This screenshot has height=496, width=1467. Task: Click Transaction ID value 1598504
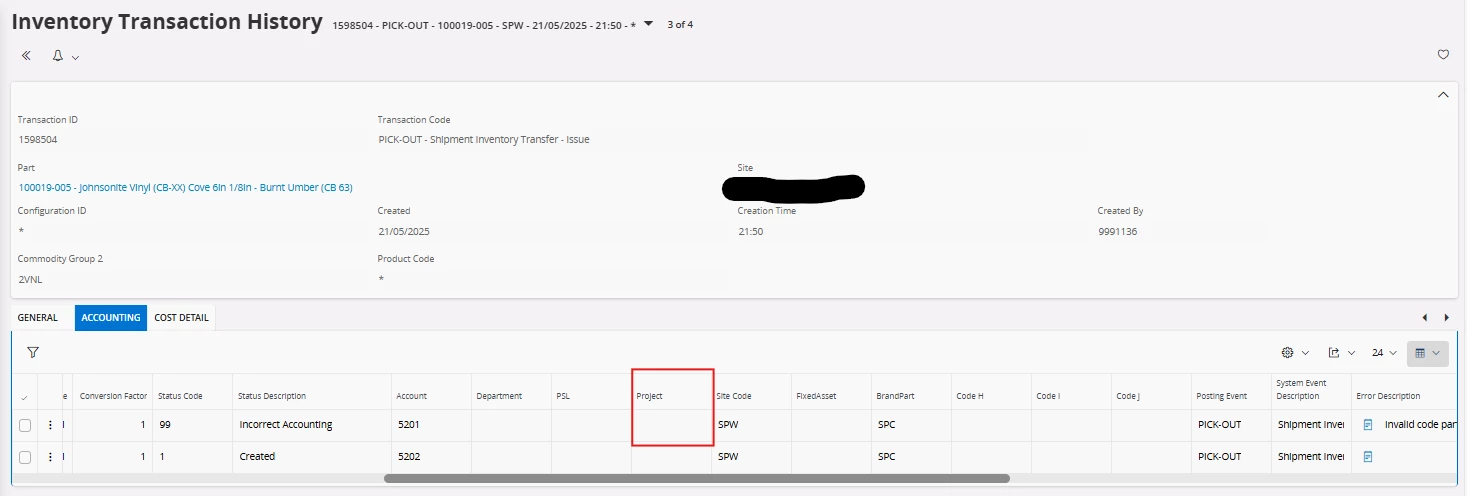tap(37, 140)
